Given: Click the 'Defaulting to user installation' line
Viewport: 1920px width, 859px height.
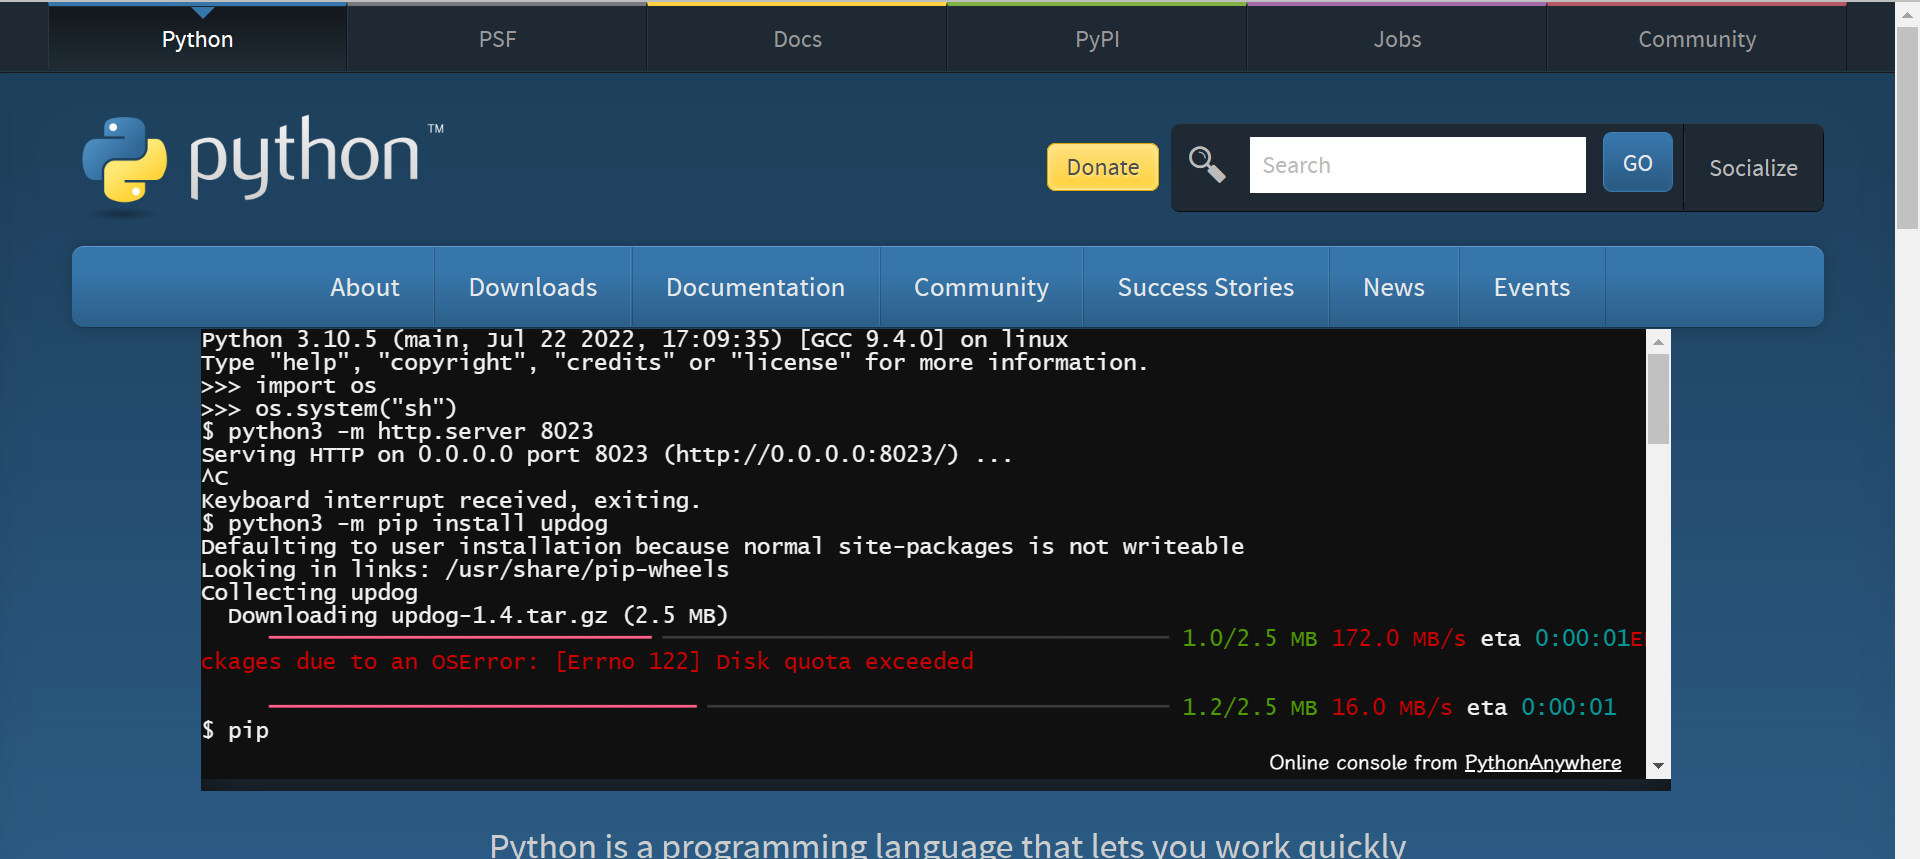Looking at the screenshot, I should 723,546.
